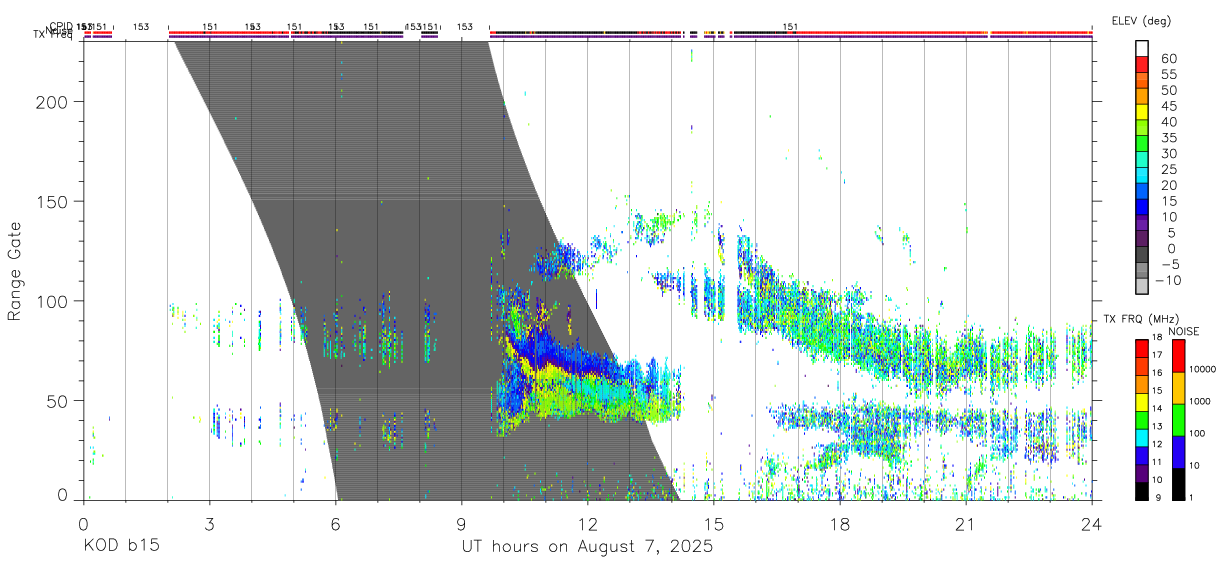
Task: Select the '1000' label on NOISE scale
Action: pyautogui.click(x=1201, y=401)
